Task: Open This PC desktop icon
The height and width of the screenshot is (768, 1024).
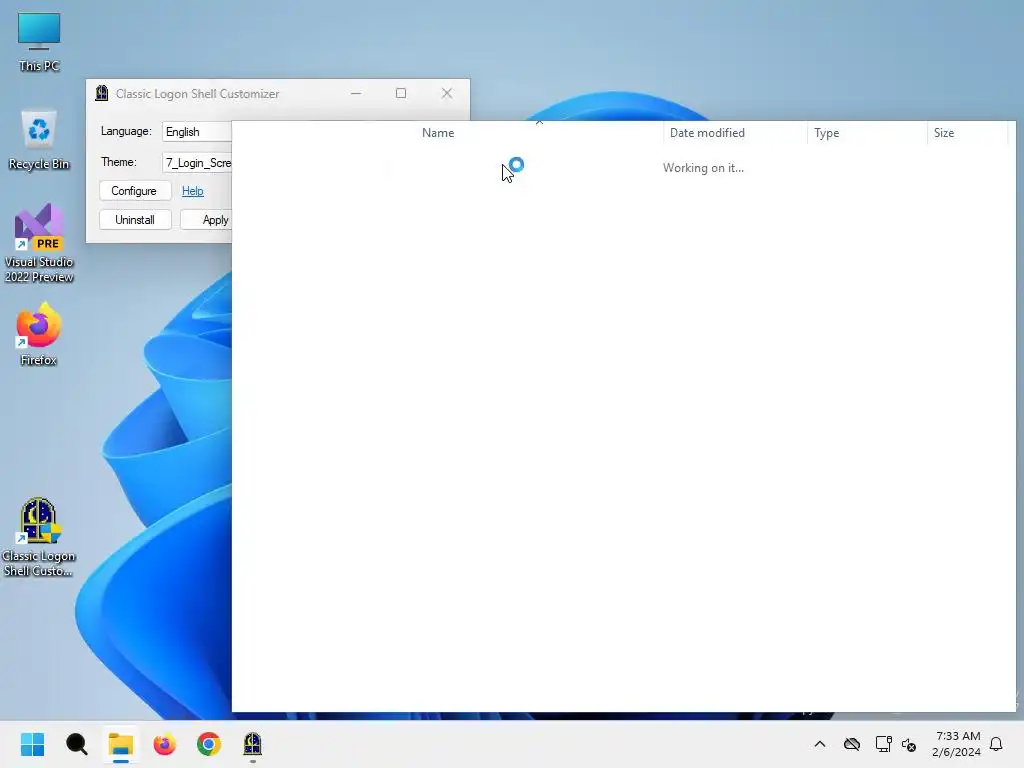Action: 39,42
